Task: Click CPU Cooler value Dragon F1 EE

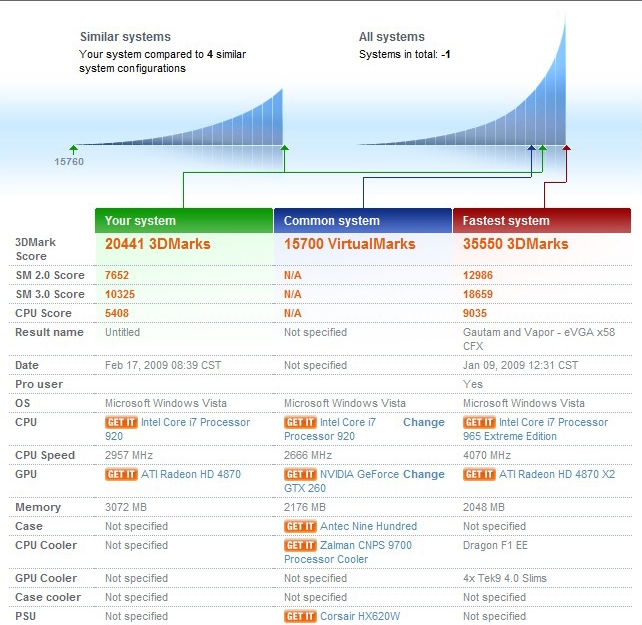Action: coord(495,545)
